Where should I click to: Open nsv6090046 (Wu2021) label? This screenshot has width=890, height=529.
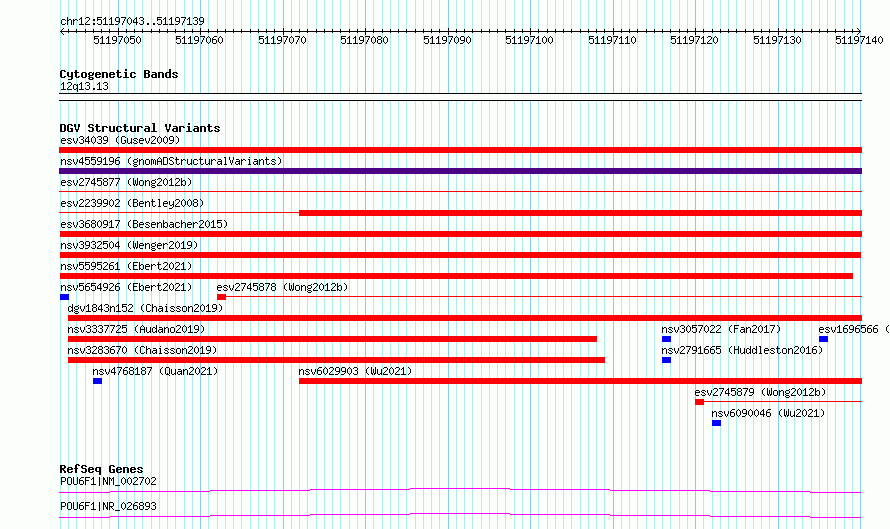point(768,413)
